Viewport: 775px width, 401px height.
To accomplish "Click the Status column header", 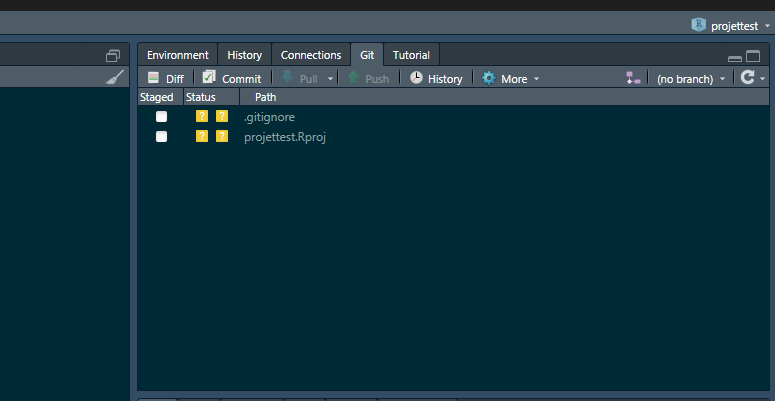I will (201, 97).
